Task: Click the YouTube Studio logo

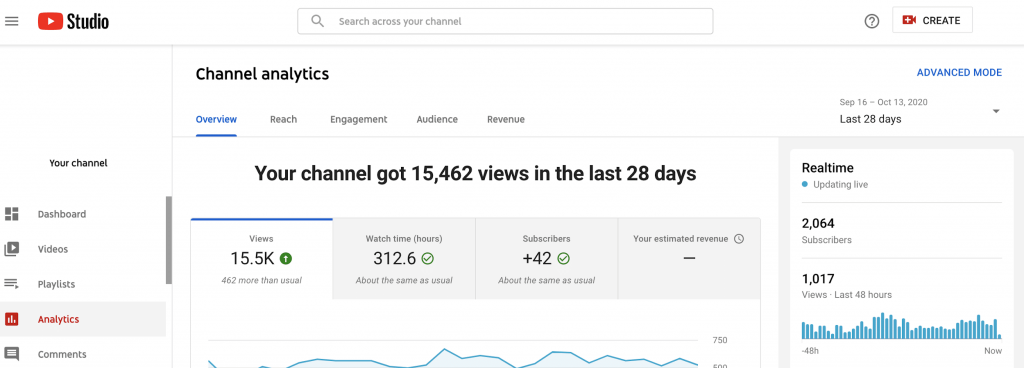Action: point(73,22)
